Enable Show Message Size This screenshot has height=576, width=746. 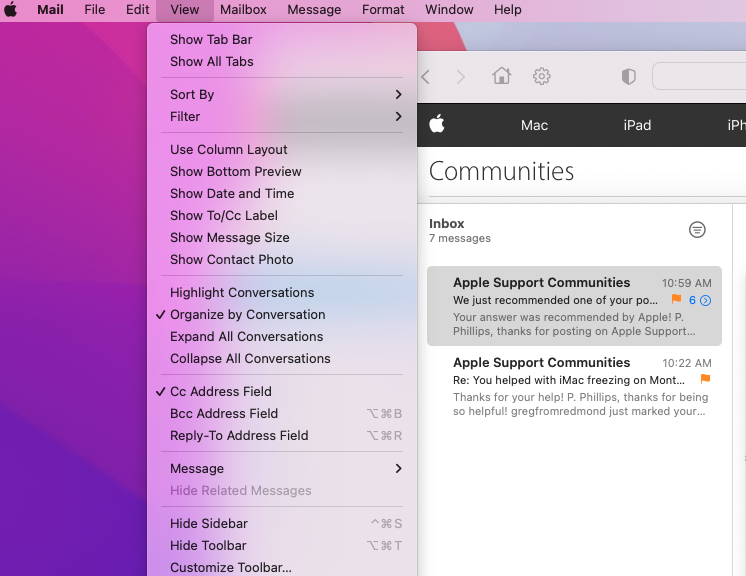(x=282, y=237)
